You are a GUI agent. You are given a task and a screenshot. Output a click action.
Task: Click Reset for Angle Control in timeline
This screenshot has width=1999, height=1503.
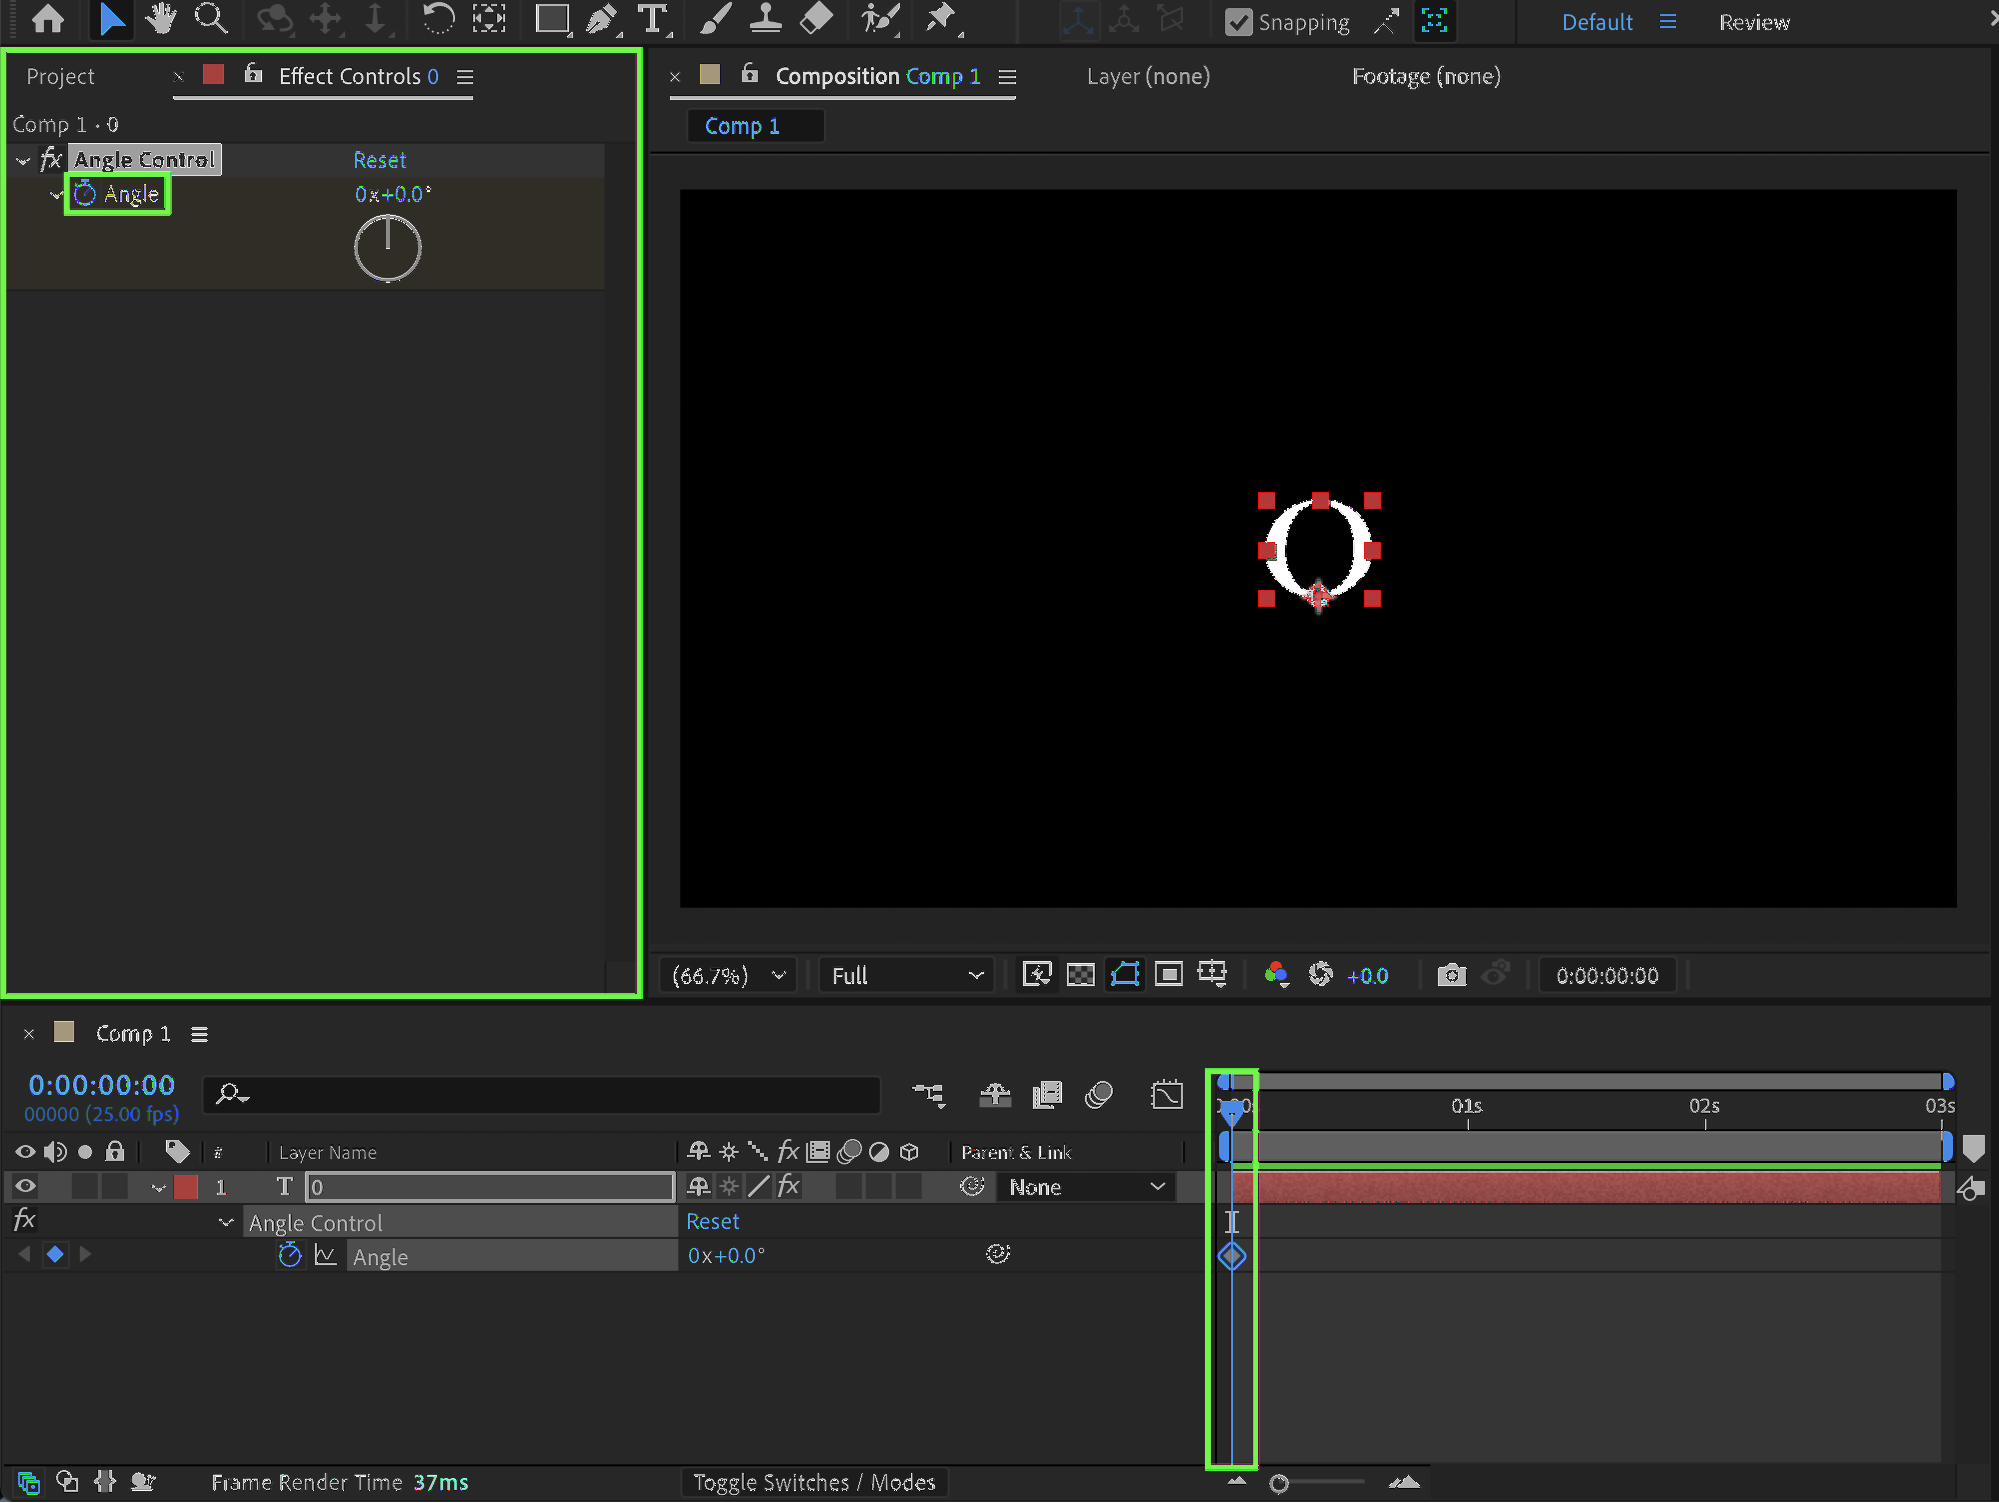tap(712, 1222)
